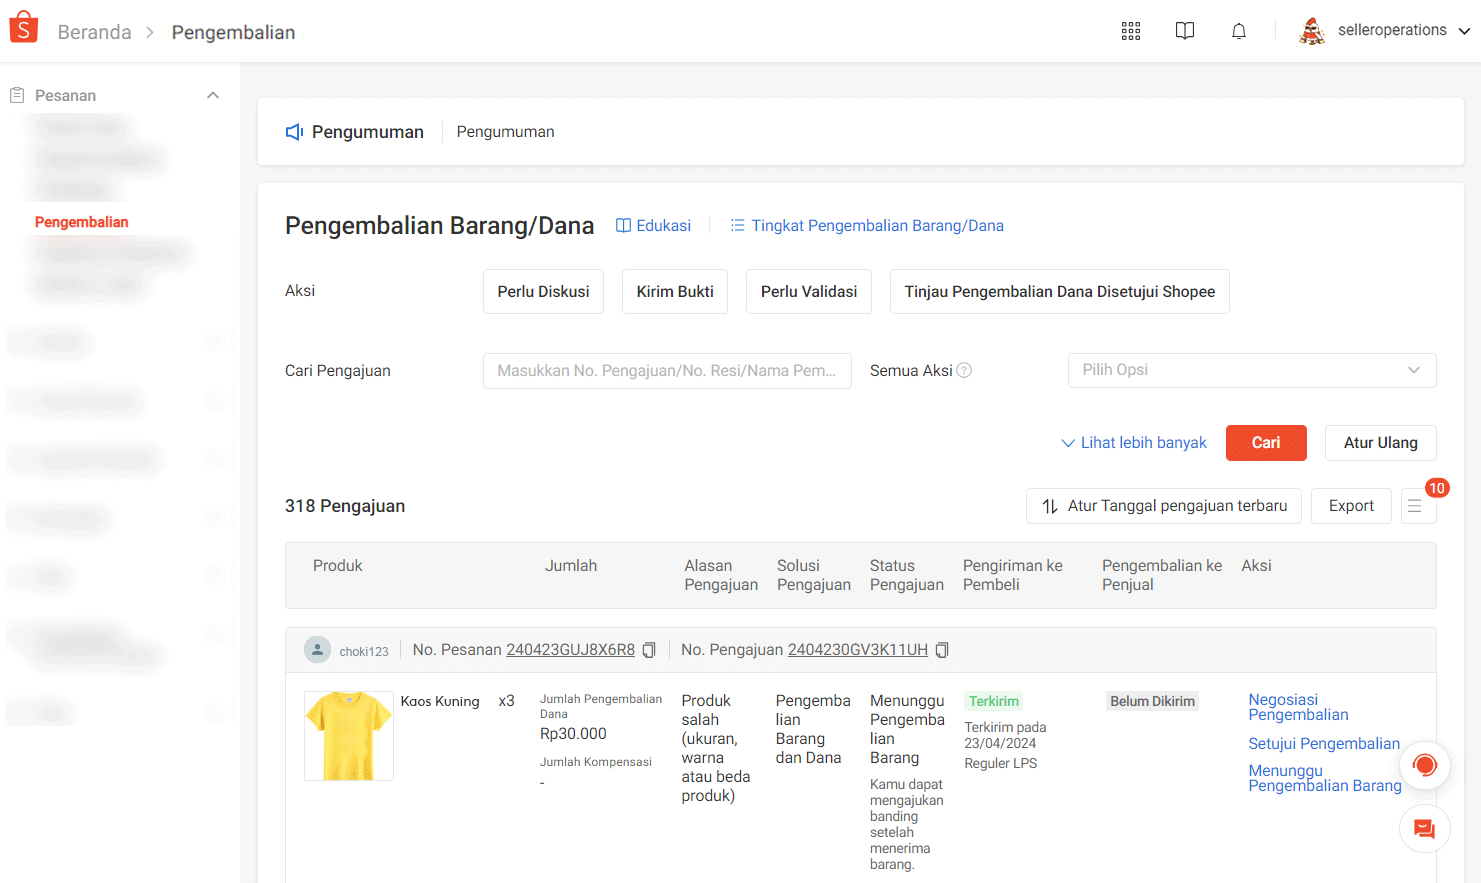1481x883 pixels.
Task: Open the list settings icon showing badge 10
Action: click(1418, 505)
